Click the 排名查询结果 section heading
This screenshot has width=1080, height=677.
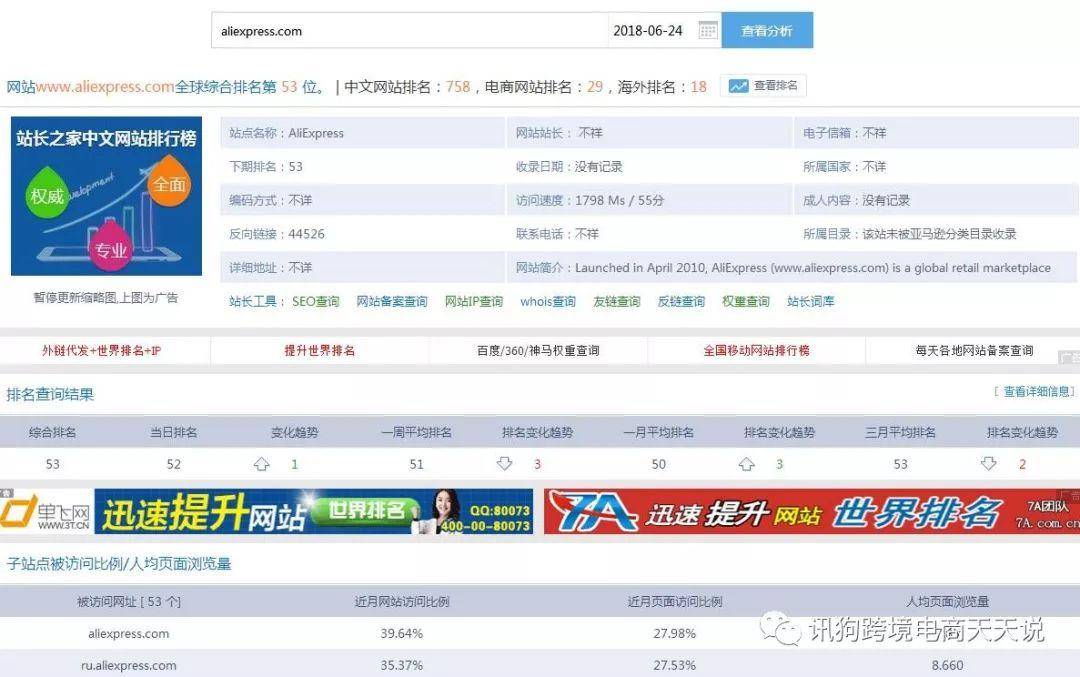point(50,395)
